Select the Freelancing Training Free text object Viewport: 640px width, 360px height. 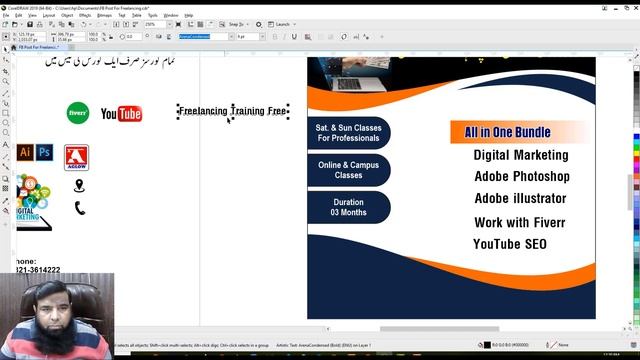pyautogui.click(x=233, y=111)
